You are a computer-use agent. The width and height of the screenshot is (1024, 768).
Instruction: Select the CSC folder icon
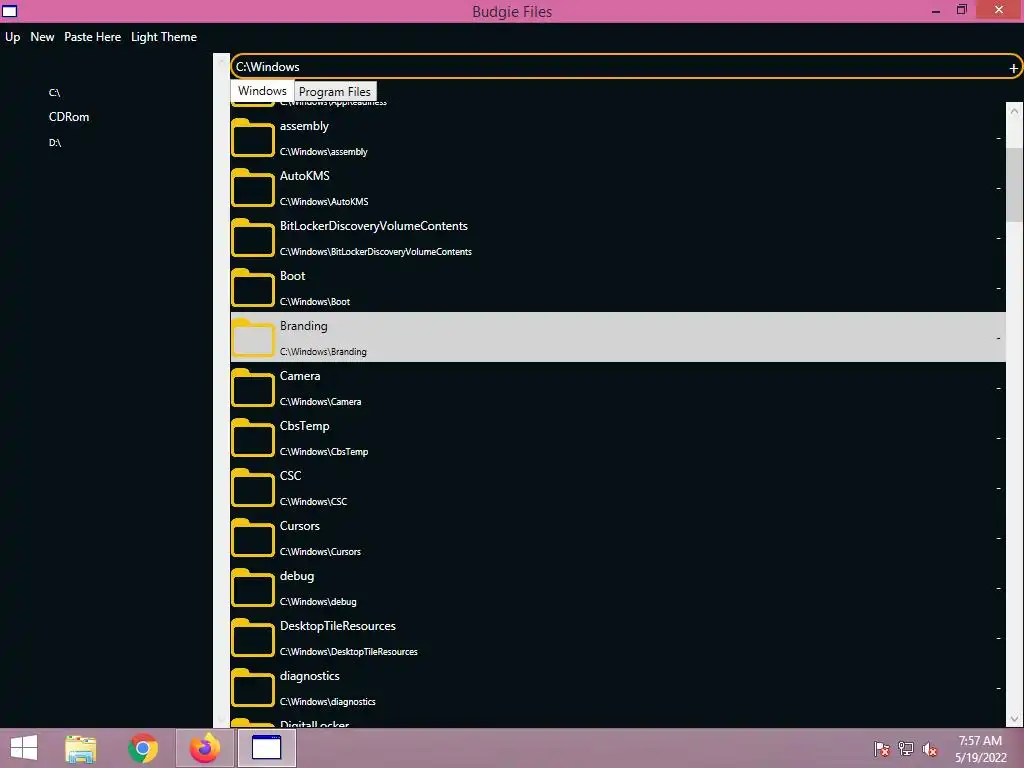tap(253, 488)
